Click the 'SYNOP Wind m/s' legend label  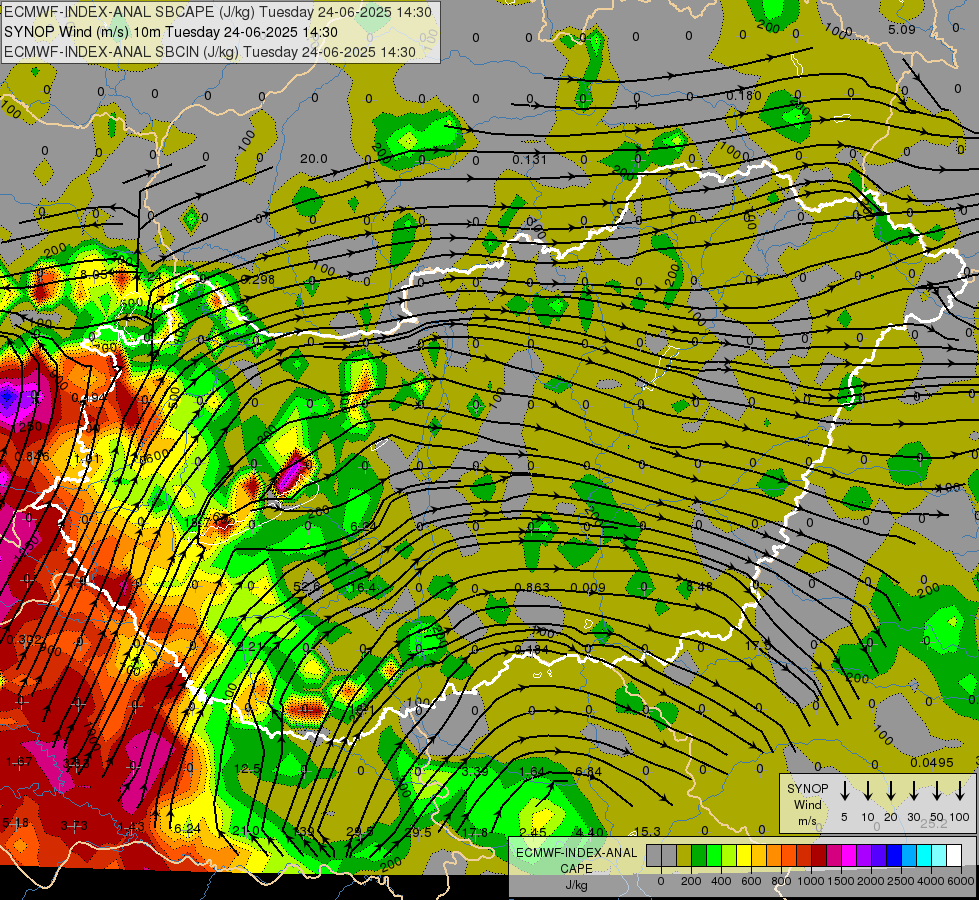click(x=807, y=804)
